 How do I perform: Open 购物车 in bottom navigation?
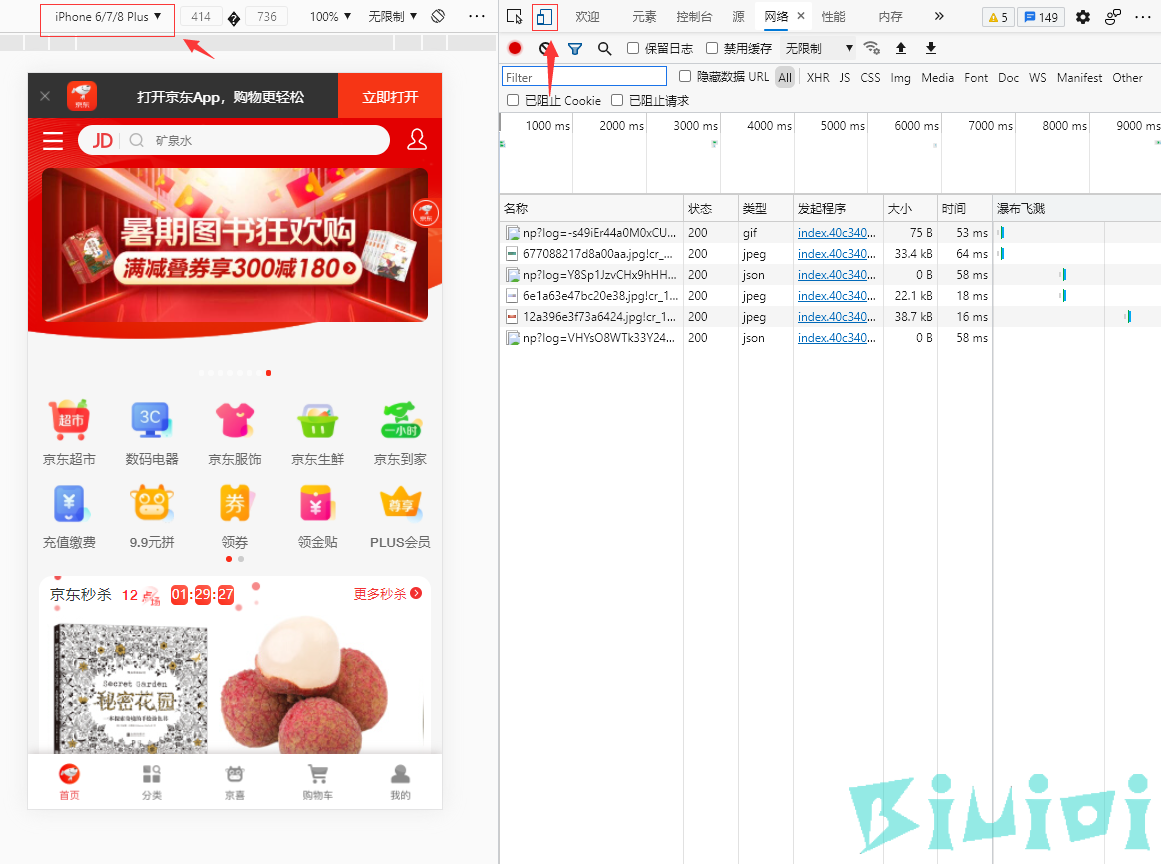[x=318, y=783]
